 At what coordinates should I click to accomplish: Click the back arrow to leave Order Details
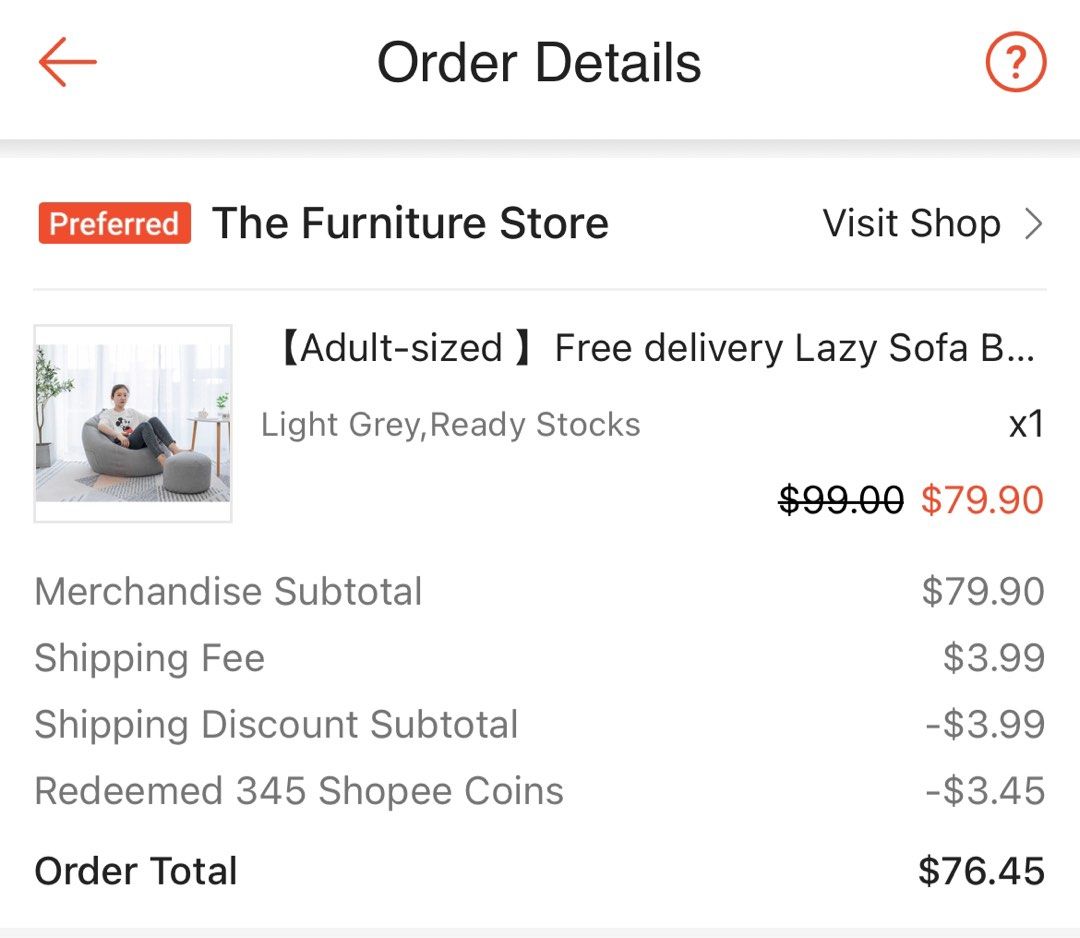[x=68, y=62]
